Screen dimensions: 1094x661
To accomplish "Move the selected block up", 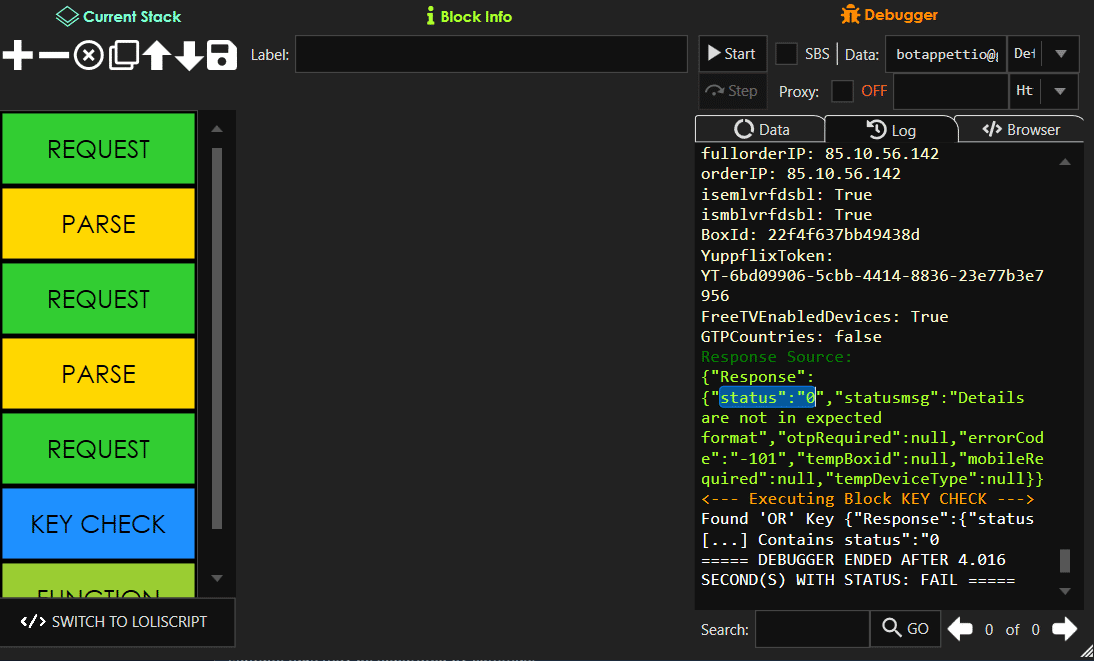I will (156, 55).
